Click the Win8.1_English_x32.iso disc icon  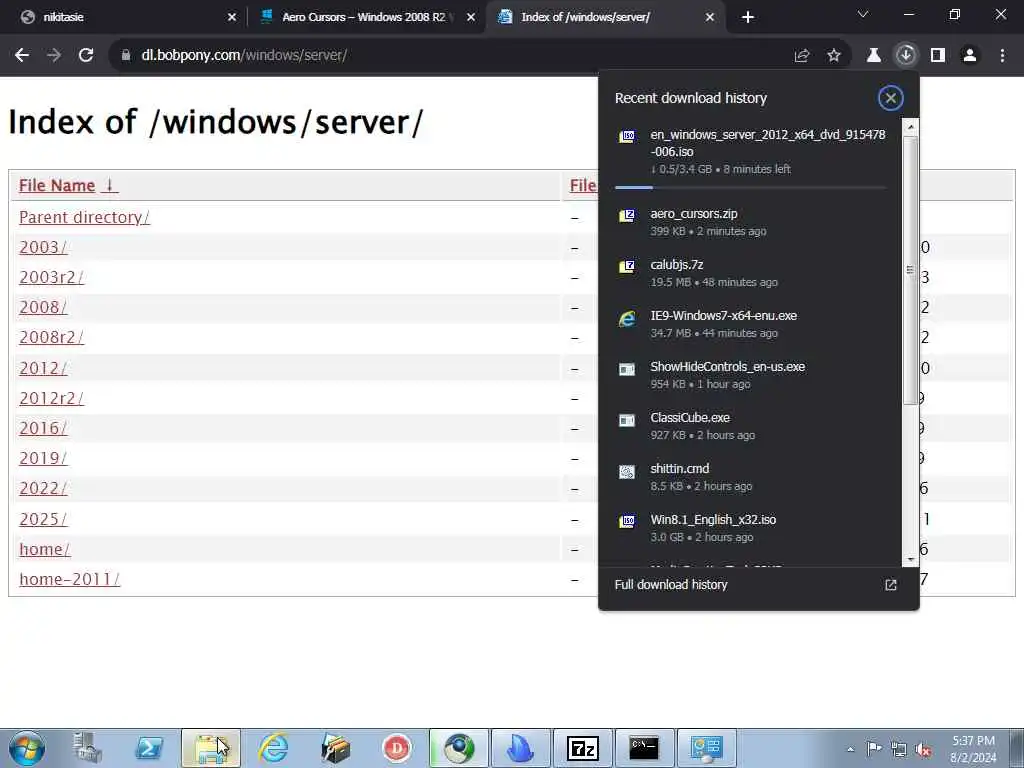(627, 521)
